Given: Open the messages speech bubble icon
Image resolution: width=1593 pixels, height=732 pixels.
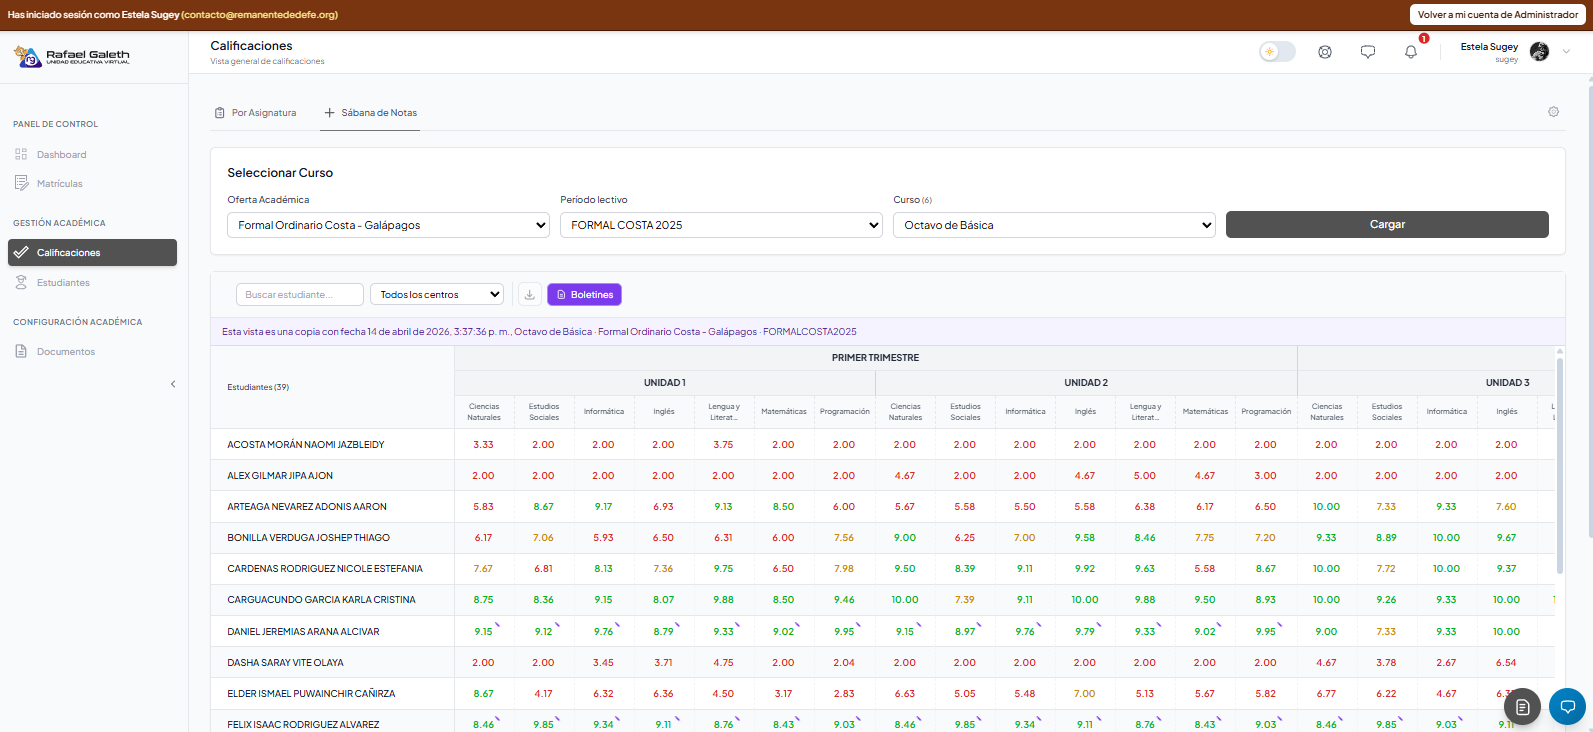Looking at the screenshot, I should click(1368, 52).
